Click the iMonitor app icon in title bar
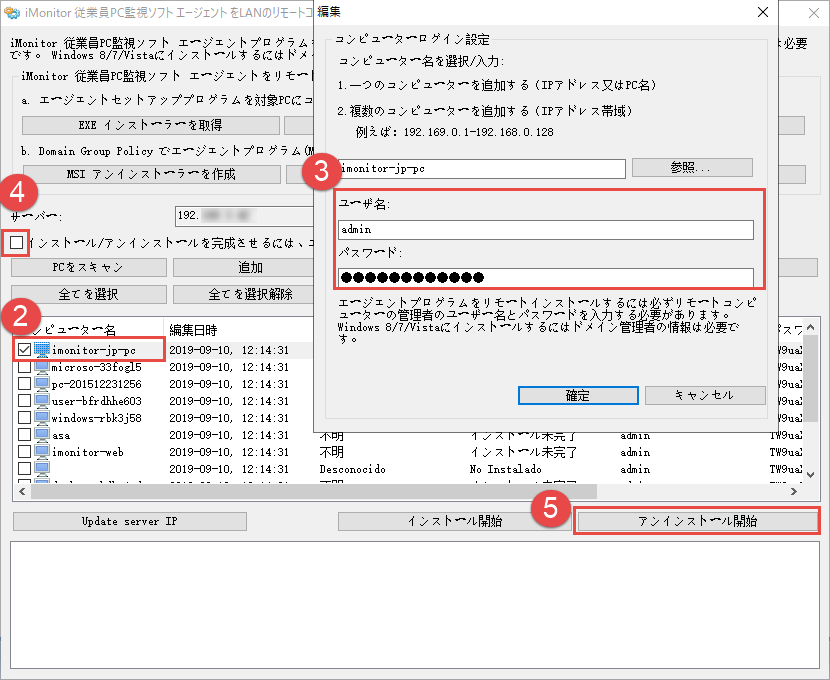Viewport: 830px width, 680px height. [11, 12]
